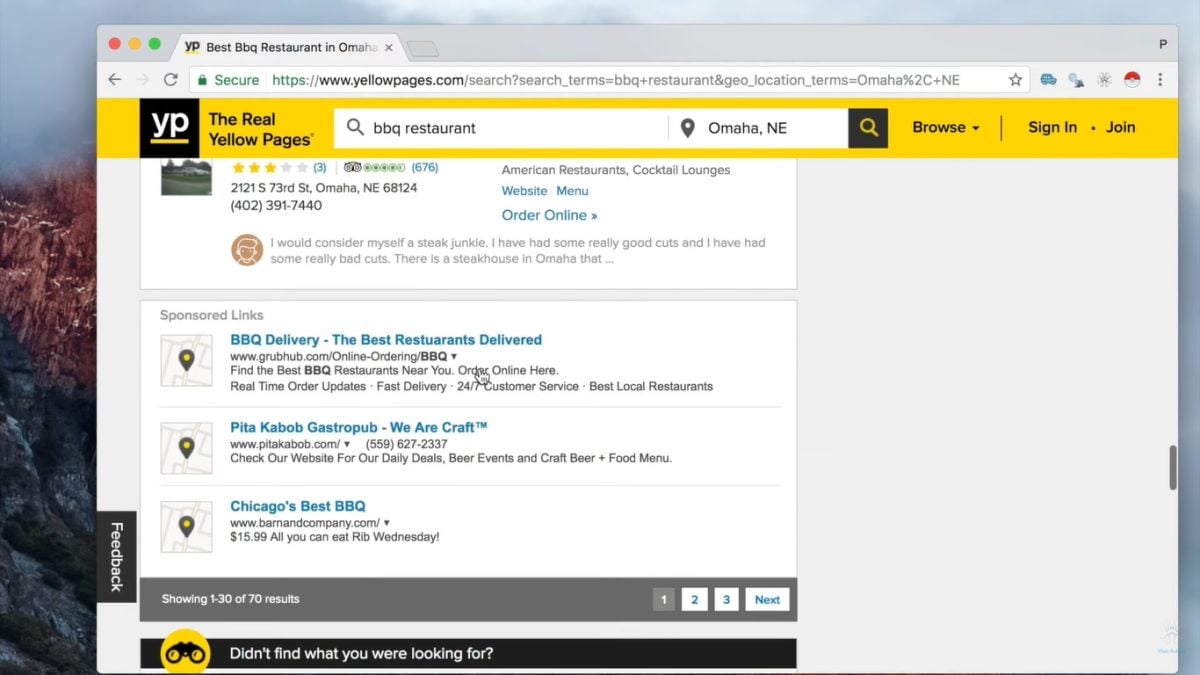This screenshot has width=1200, height=675.
Task: Click the bbq restaurant search field
Action: coord(510,128)
